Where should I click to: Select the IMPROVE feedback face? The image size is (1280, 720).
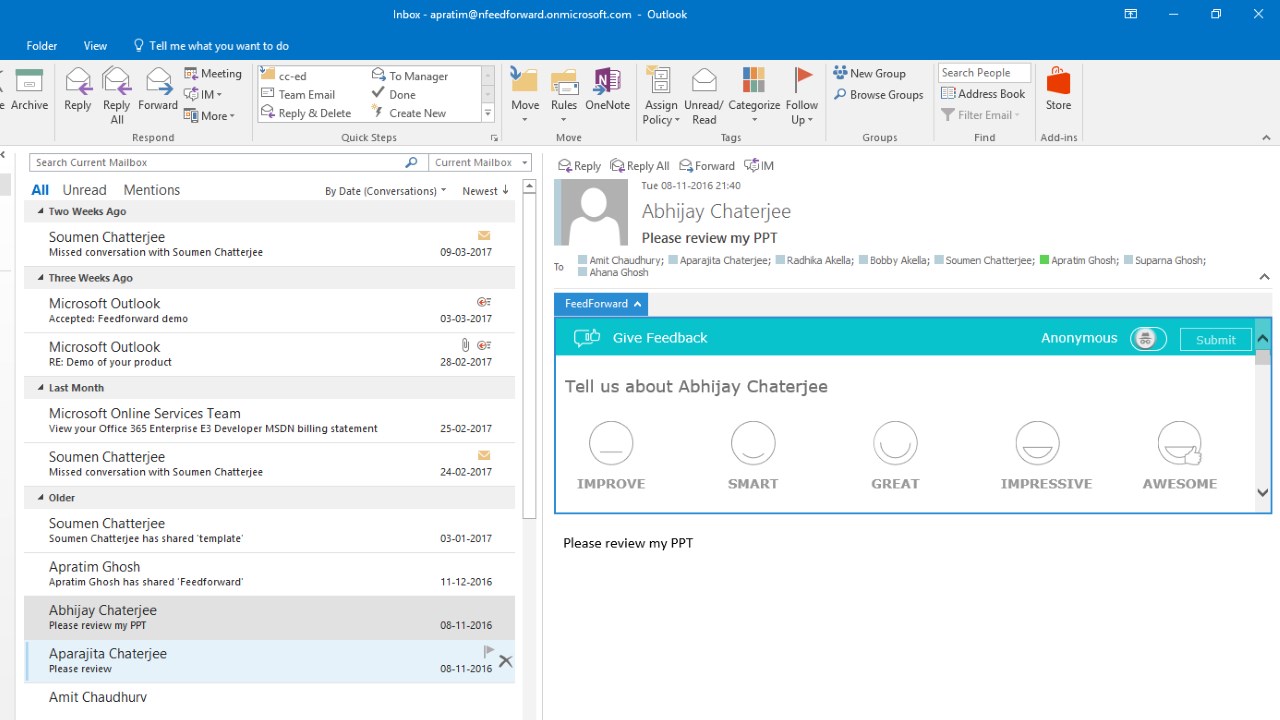(x=611, y=443)
